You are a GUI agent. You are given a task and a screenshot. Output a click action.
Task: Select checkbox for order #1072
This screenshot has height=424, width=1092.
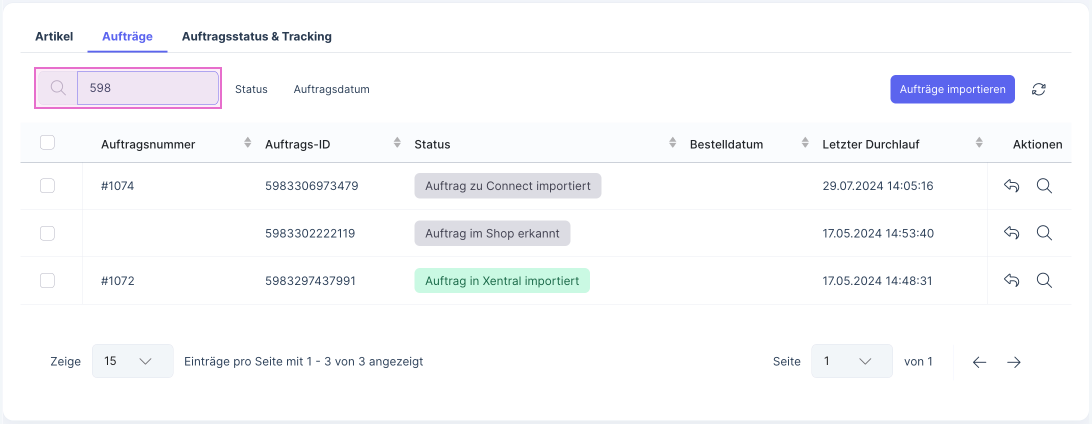click(47, 281)
